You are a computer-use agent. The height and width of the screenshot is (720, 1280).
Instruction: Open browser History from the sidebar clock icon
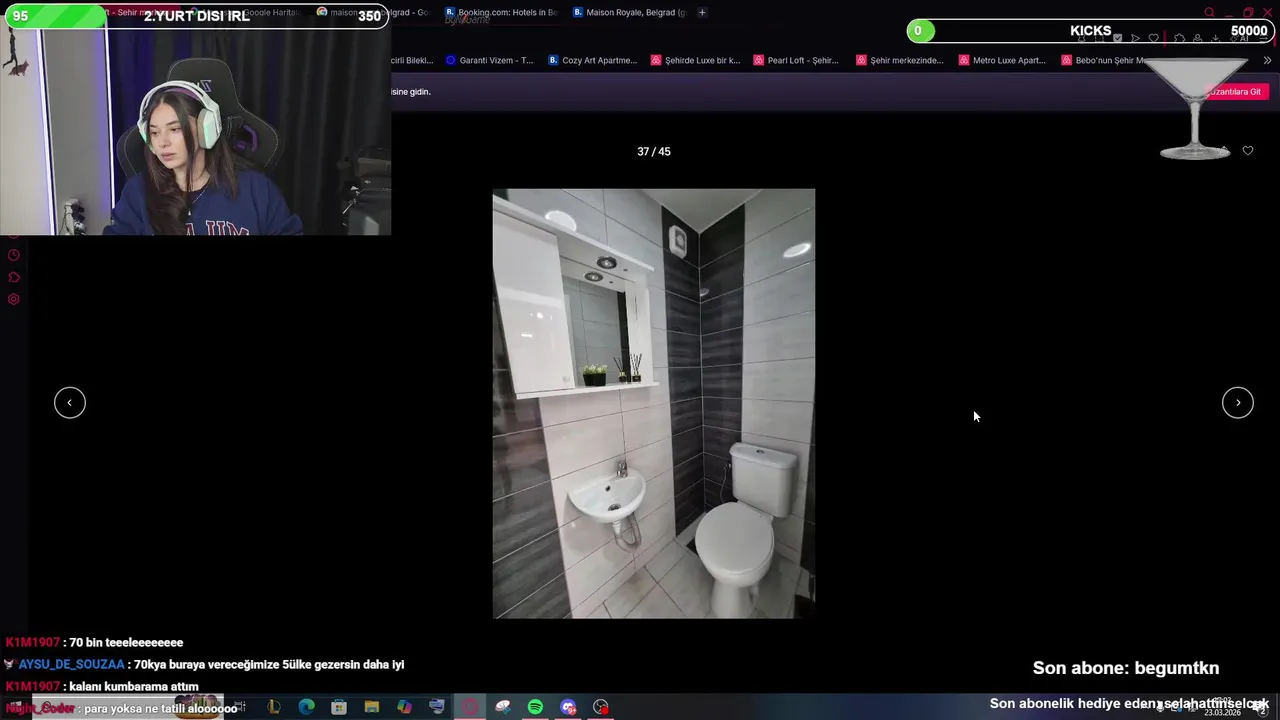coord(14,255)
